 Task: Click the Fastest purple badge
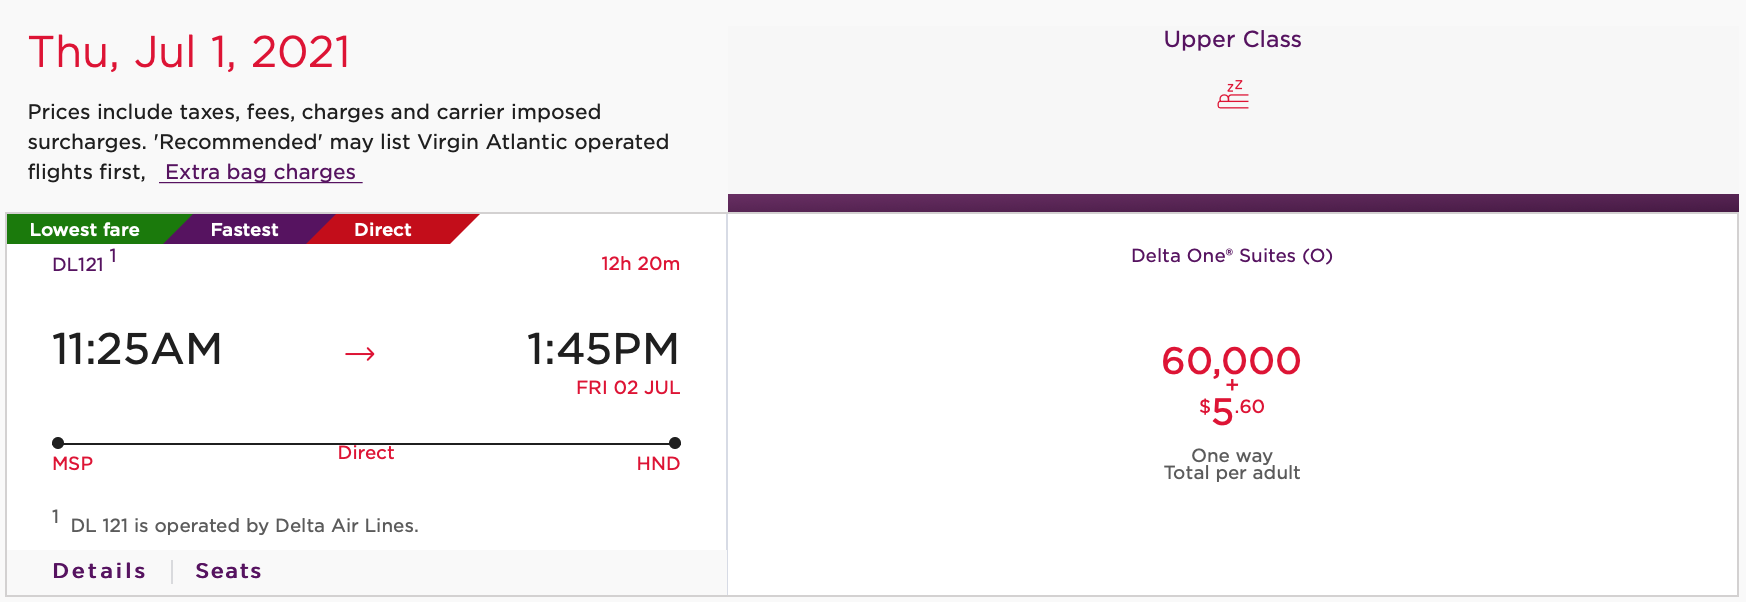[243, 229]
